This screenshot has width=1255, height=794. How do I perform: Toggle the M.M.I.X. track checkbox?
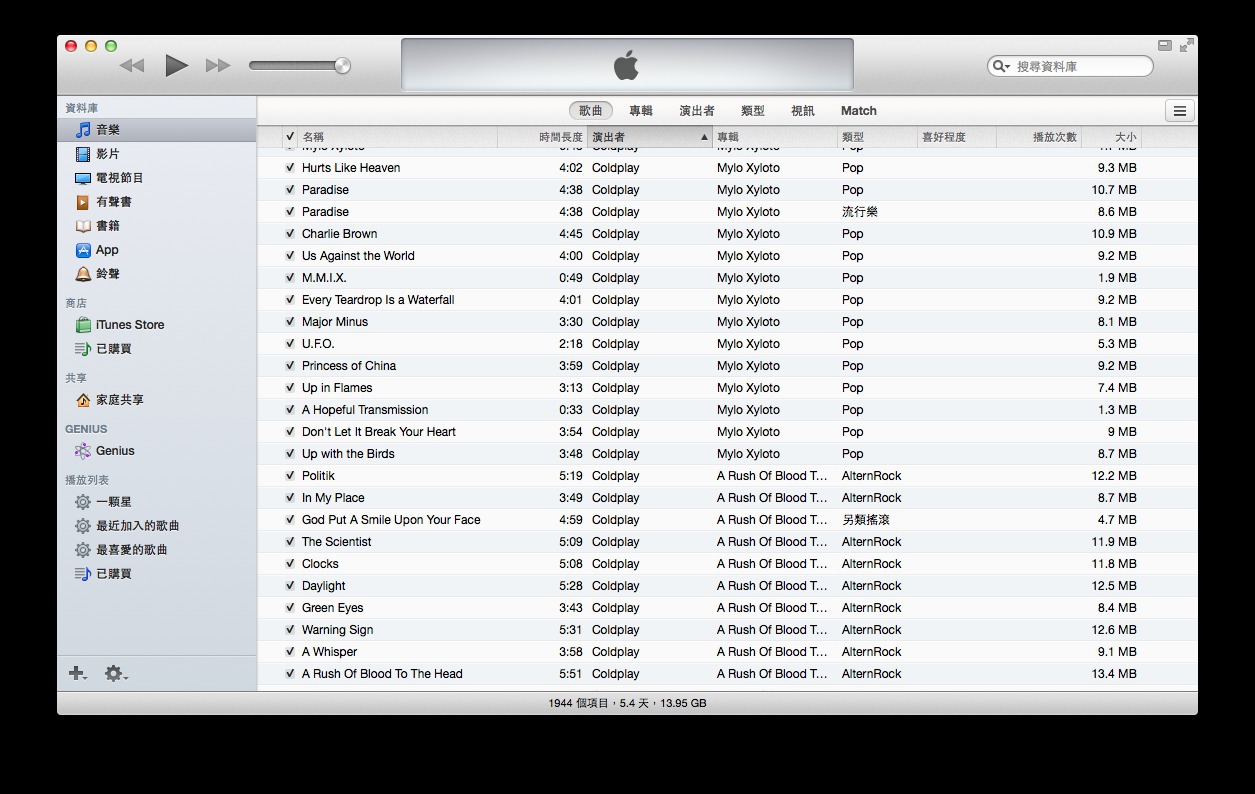[290, 278]
